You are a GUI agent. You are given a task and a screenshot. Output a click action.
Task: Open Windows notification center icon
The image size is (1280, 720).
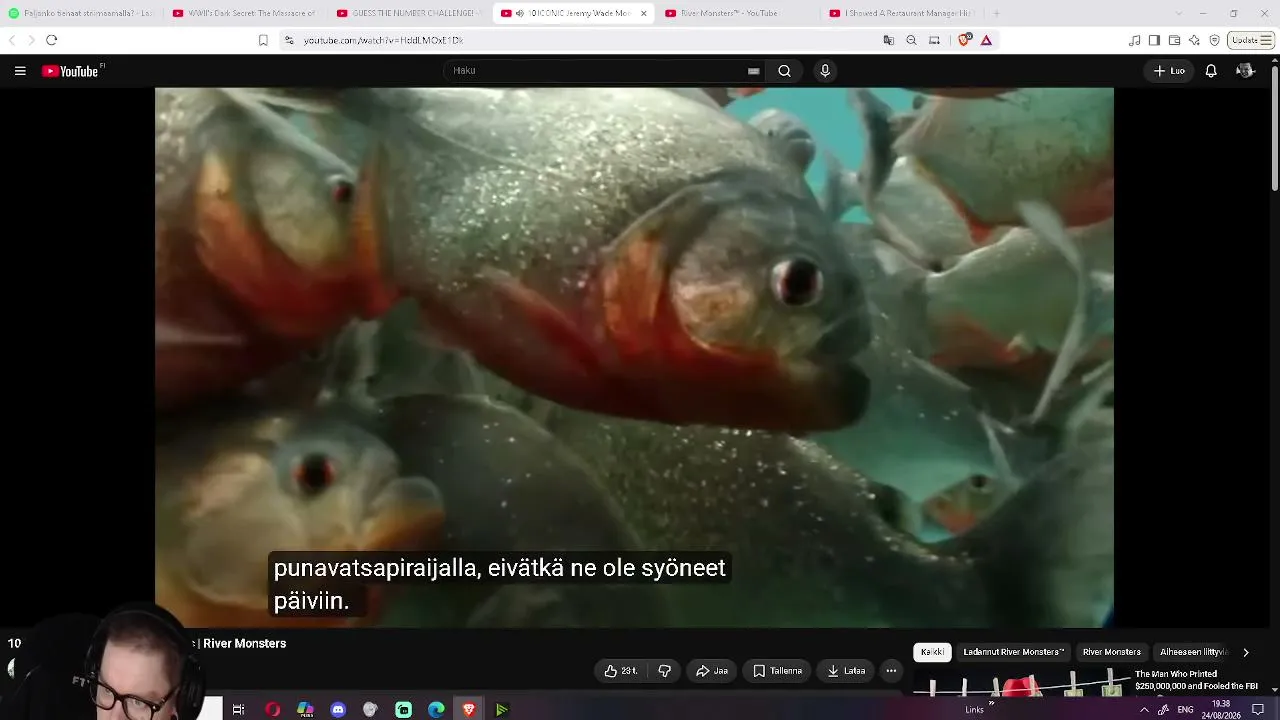pos(1258,710)
